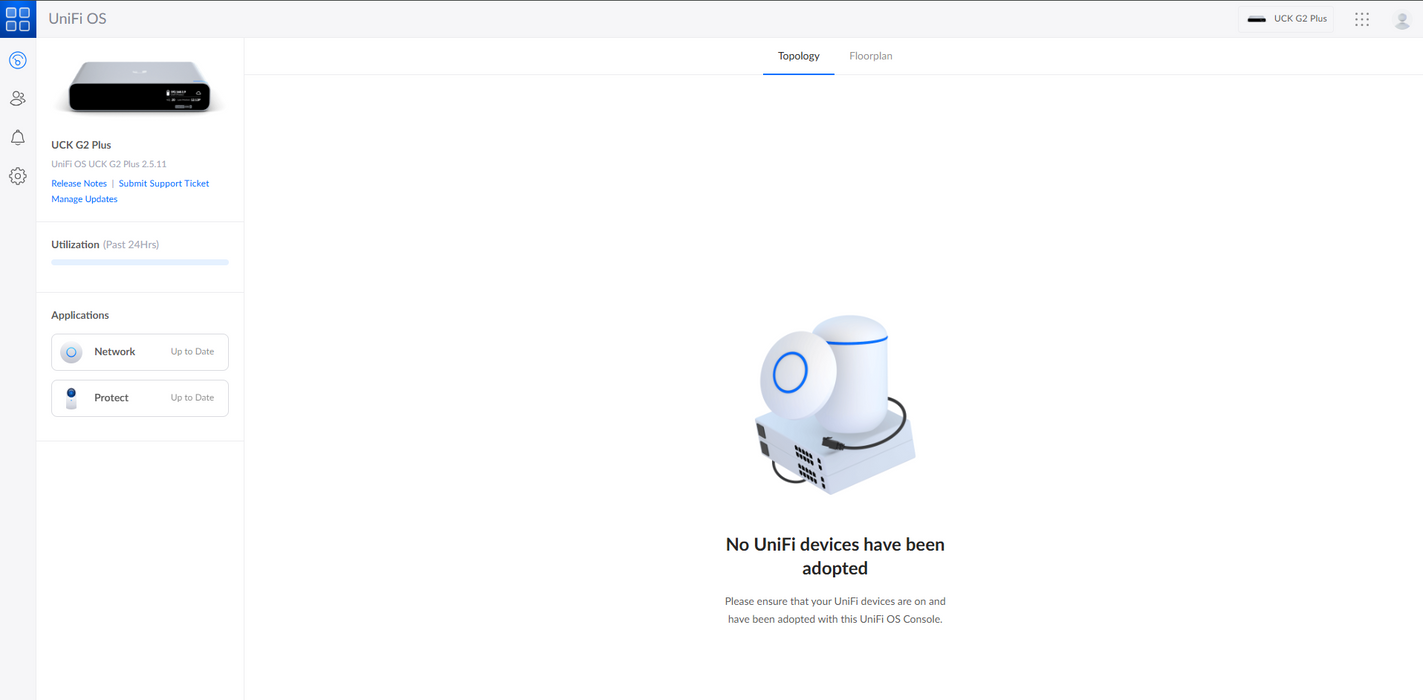Image resolution: width=1423 pixels, height=700 pixels.
Task: Click the Utilization progress bar
Action: (140, 262)
